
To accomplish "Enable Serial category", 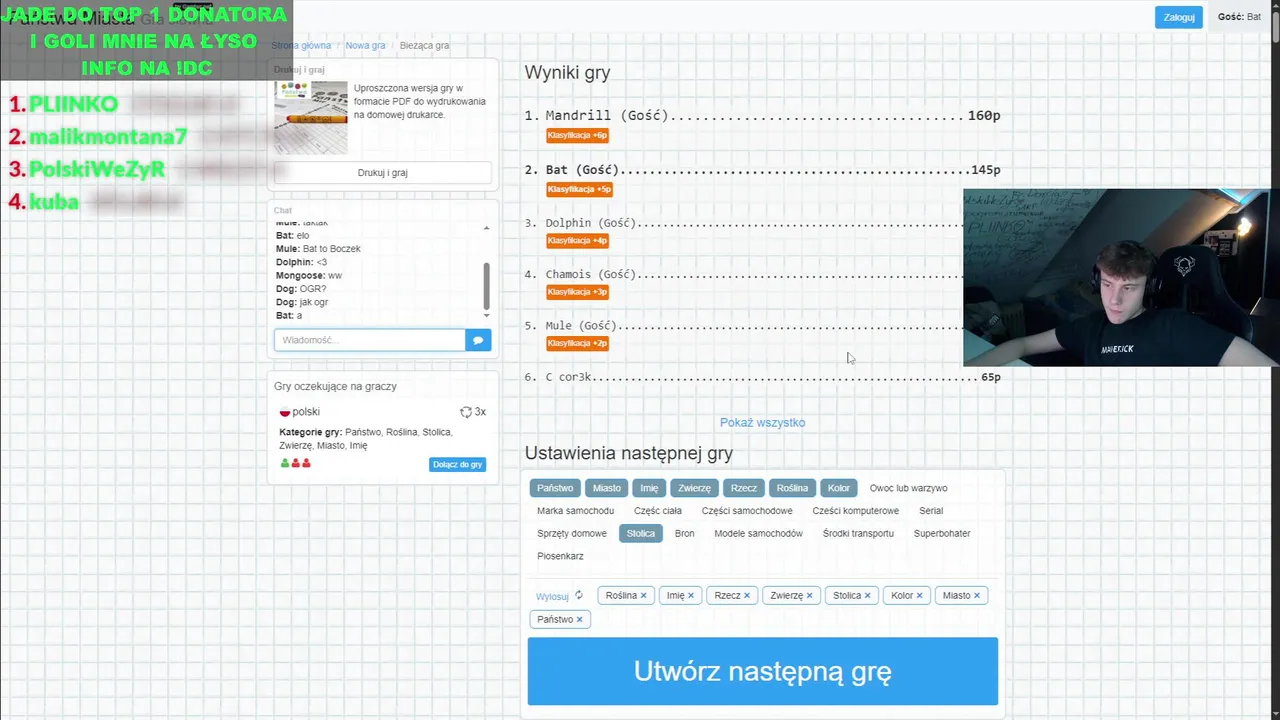I will (x=931, y=511).
